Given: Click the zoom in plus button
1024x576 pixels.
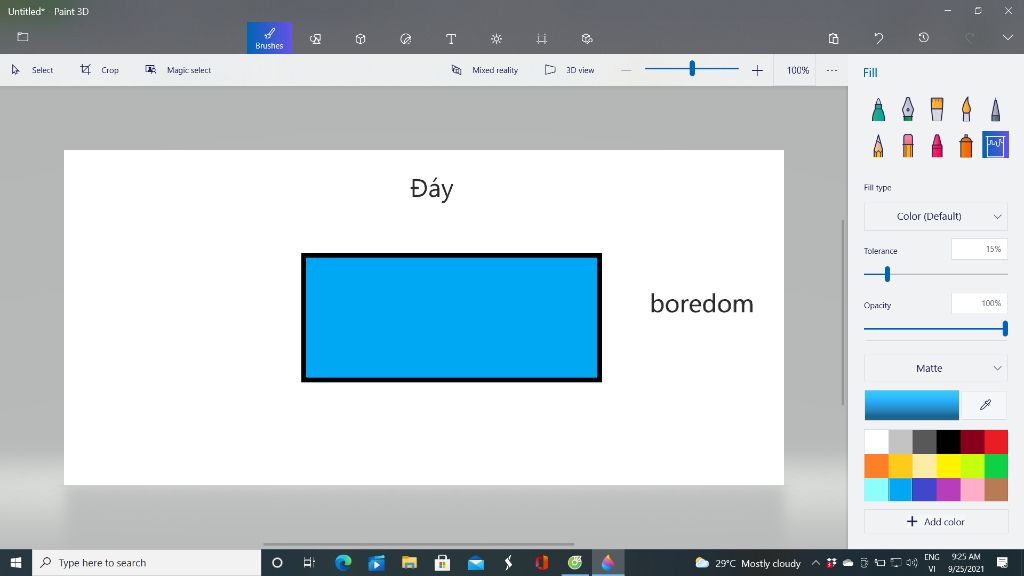Looking at the screenshot, I should point(757,70).
